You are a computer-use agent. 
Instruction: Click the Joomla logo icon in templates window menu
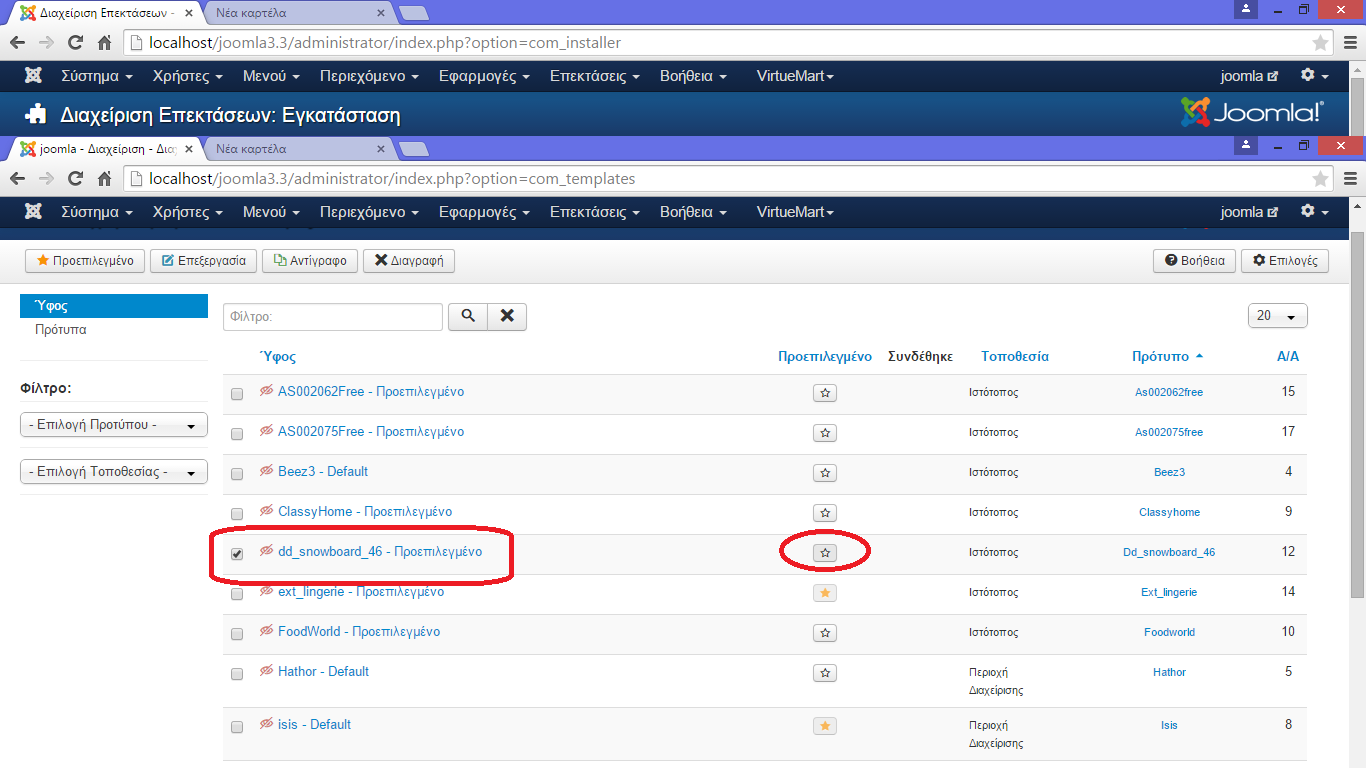pos(33,212)
